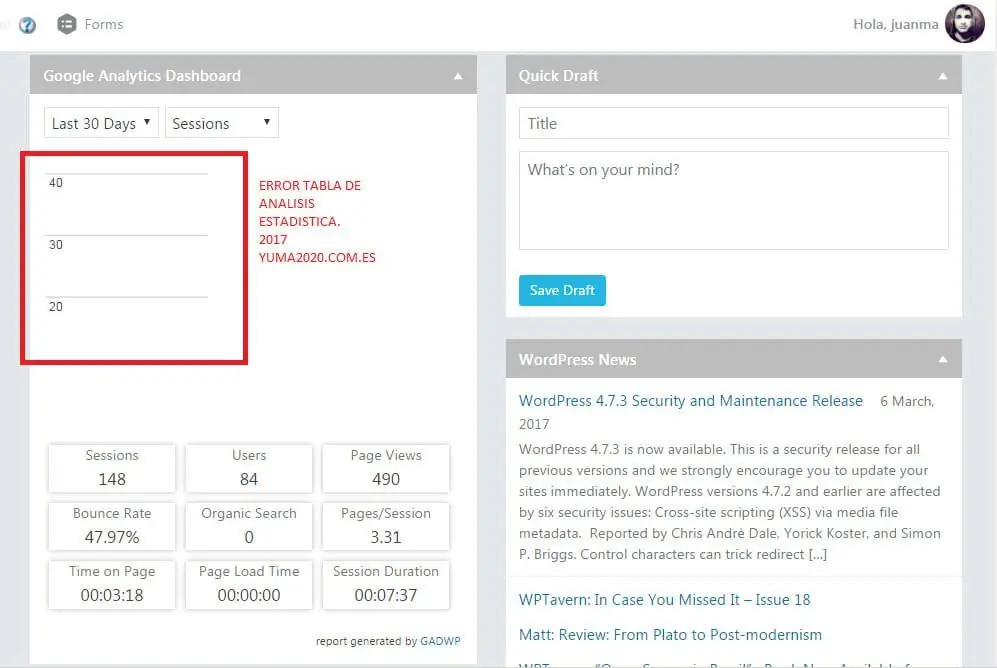
Task: Click the Users 84 stat box
Action: click(249, 468)
